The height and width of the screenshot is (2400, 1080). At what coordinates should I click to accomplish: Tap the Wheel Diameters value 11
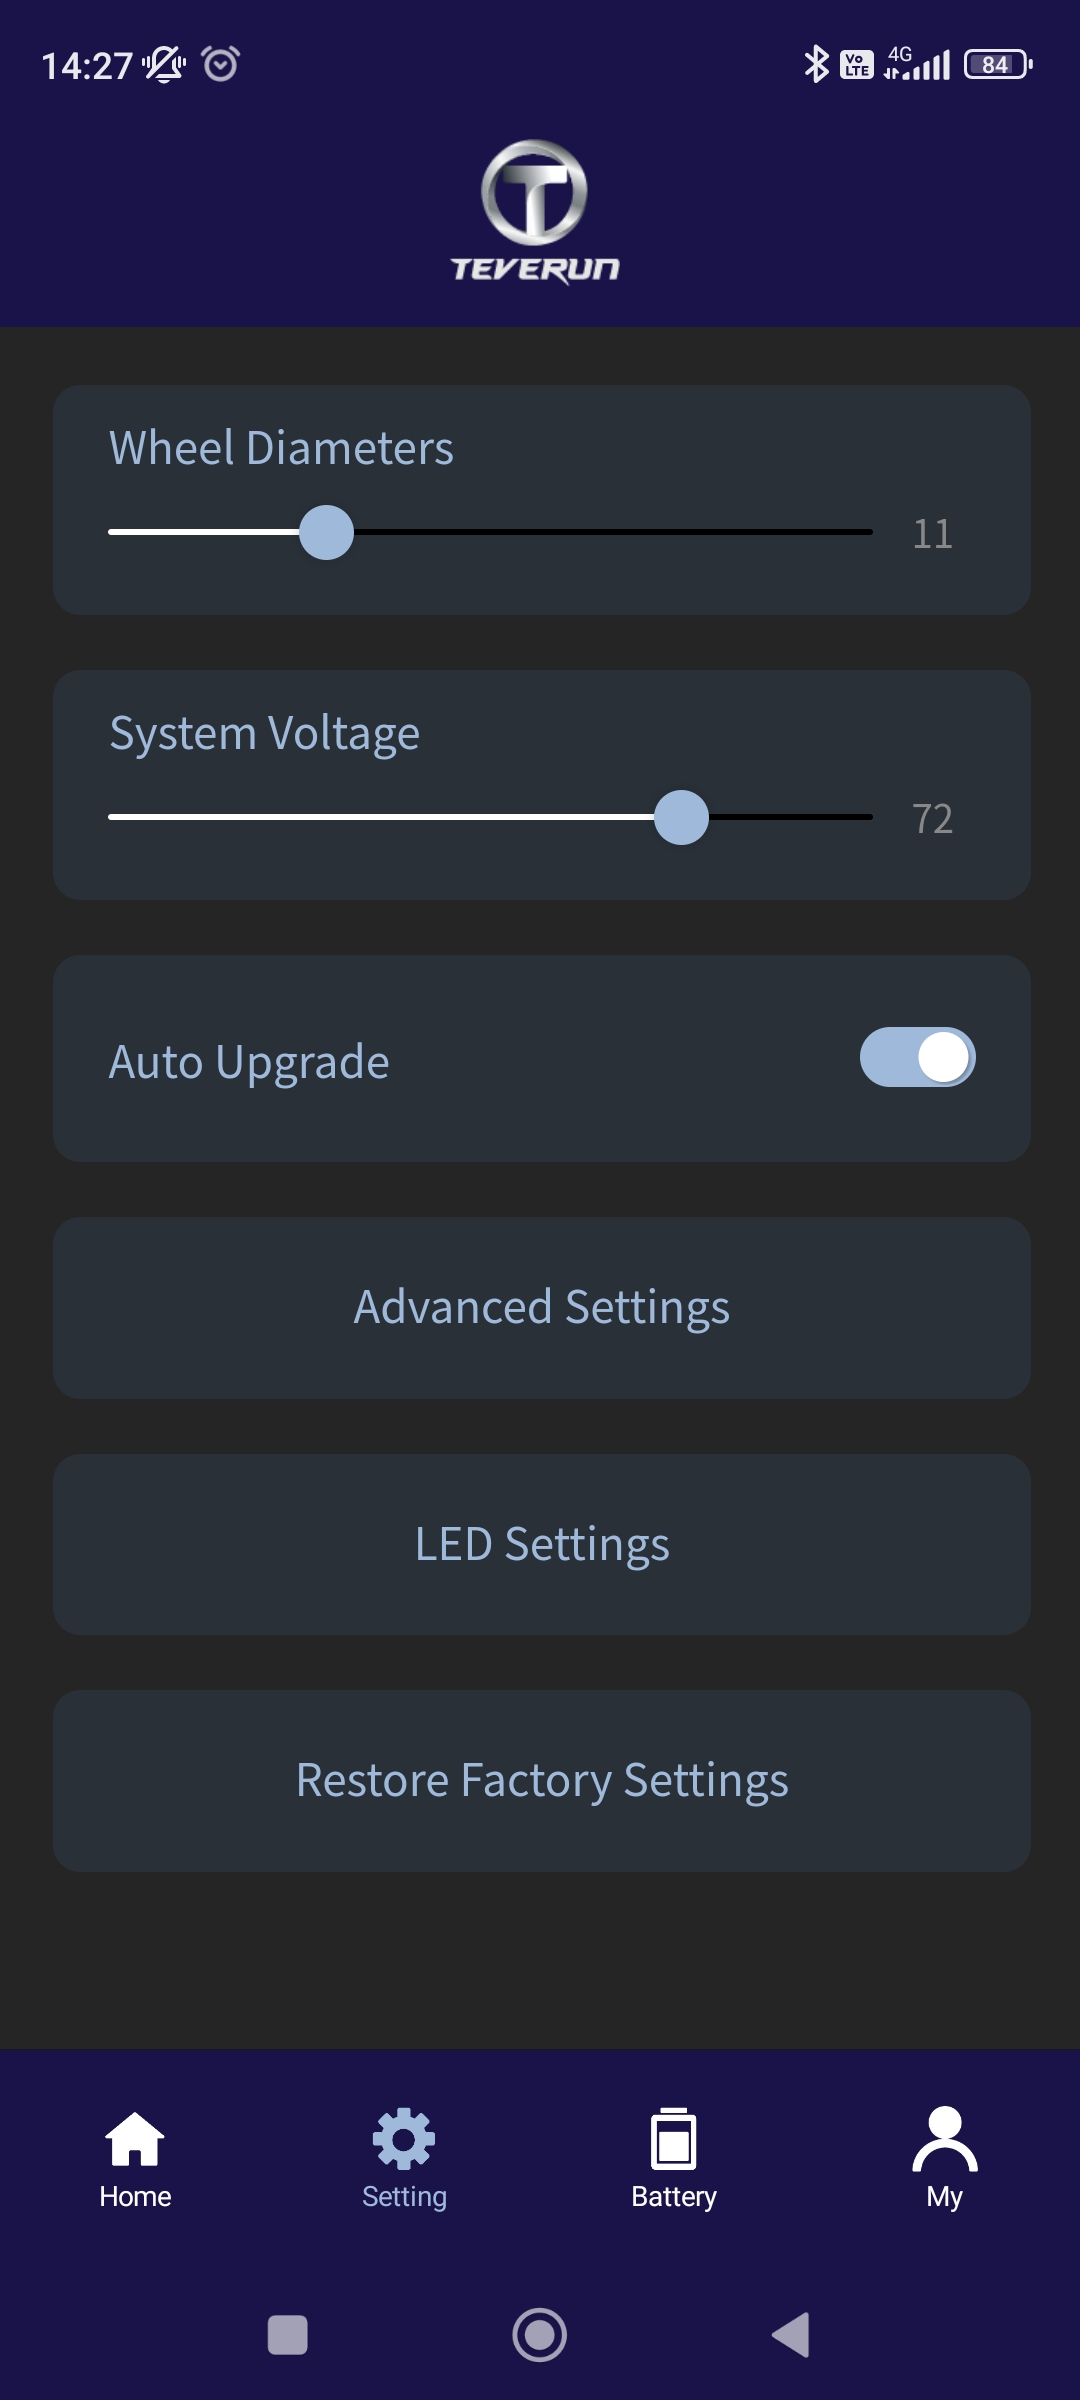932,534
